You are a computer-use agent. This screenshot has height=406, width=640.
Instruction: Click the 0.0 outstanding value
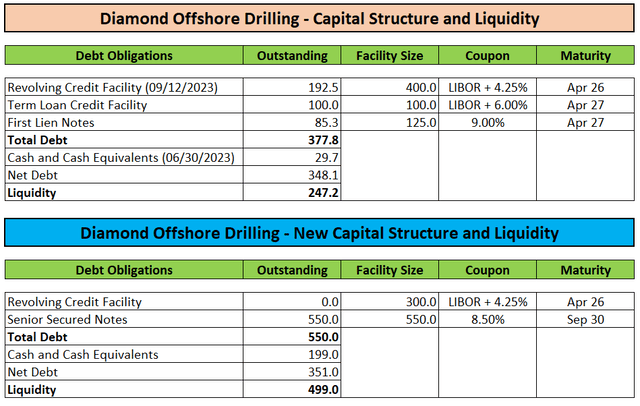(330, 302)
